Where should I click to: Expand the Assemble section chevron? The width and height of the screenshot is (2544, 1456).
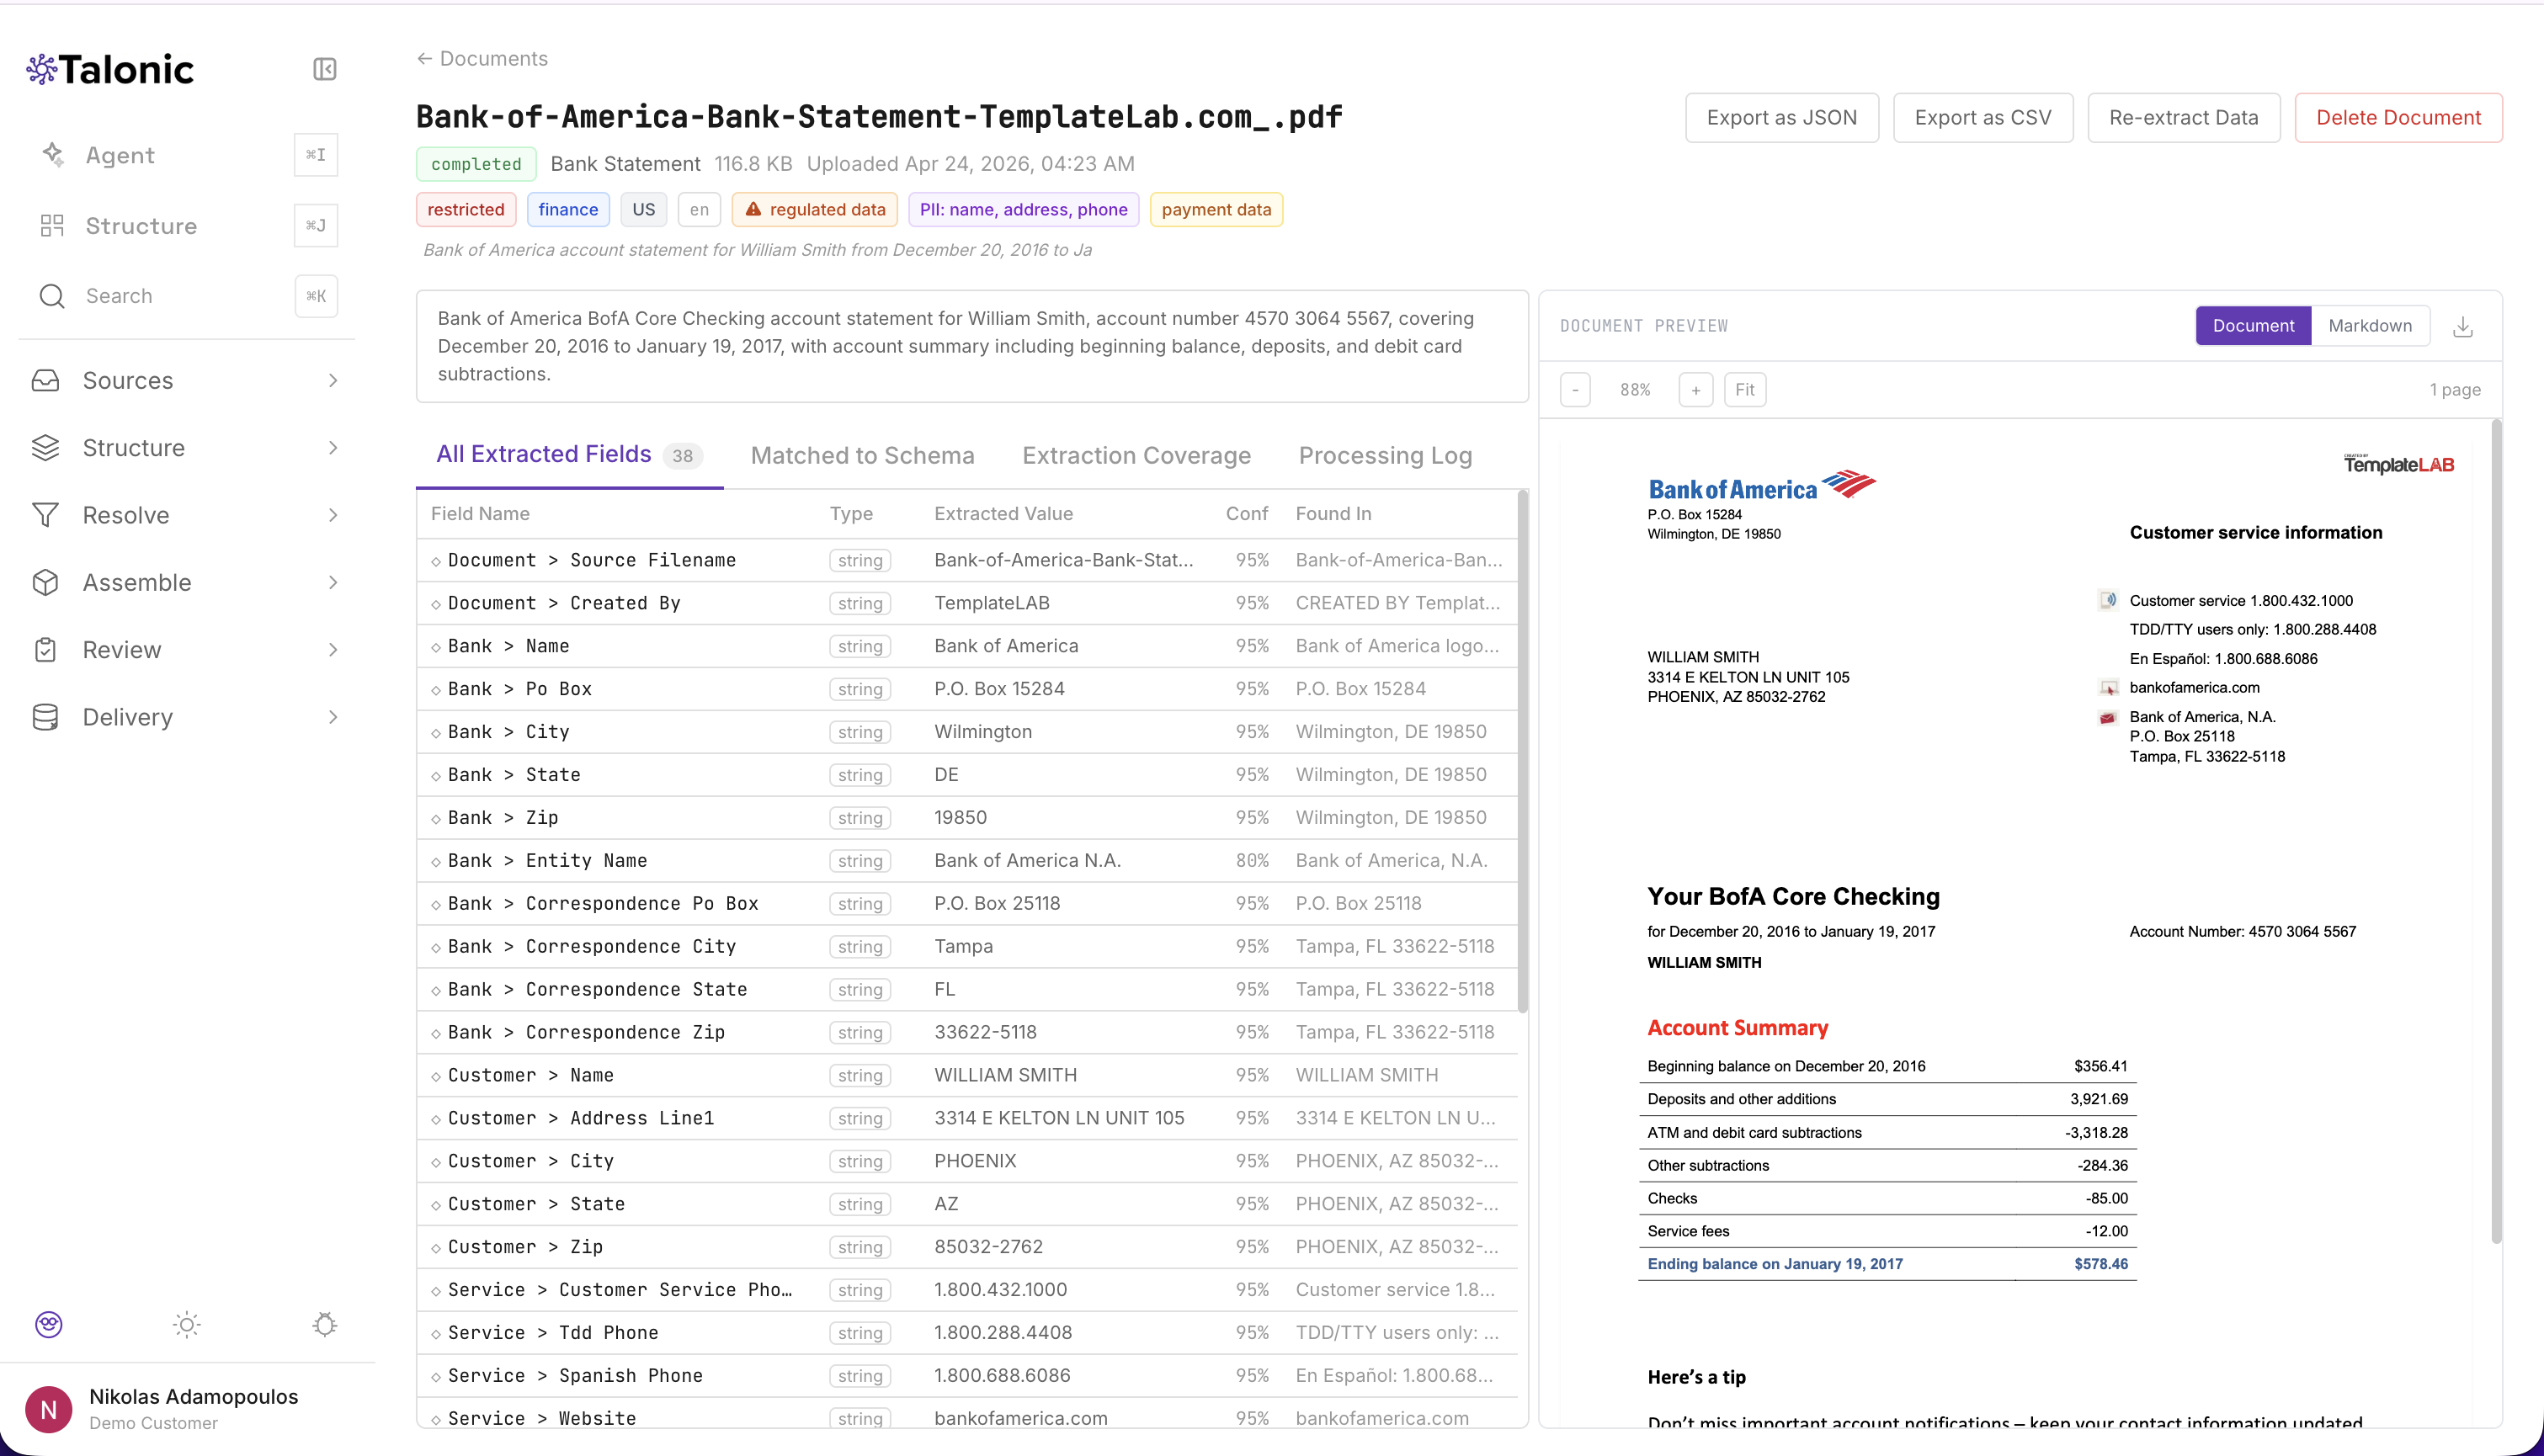pyautogui.click(x=333, y=582)
